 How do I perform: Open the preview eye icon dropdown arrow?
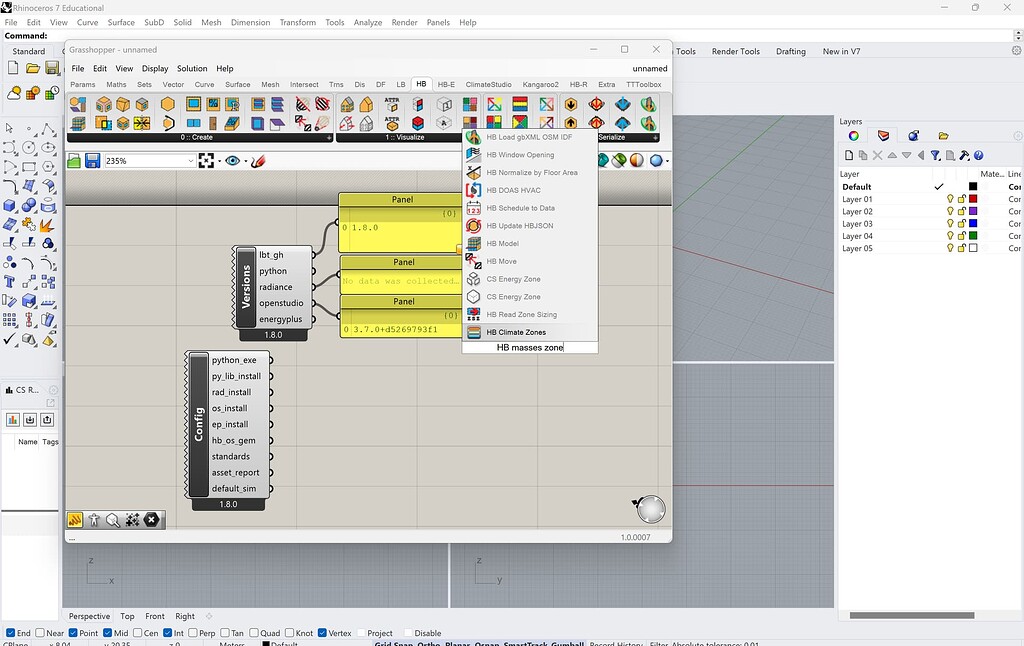click(244, 161)
